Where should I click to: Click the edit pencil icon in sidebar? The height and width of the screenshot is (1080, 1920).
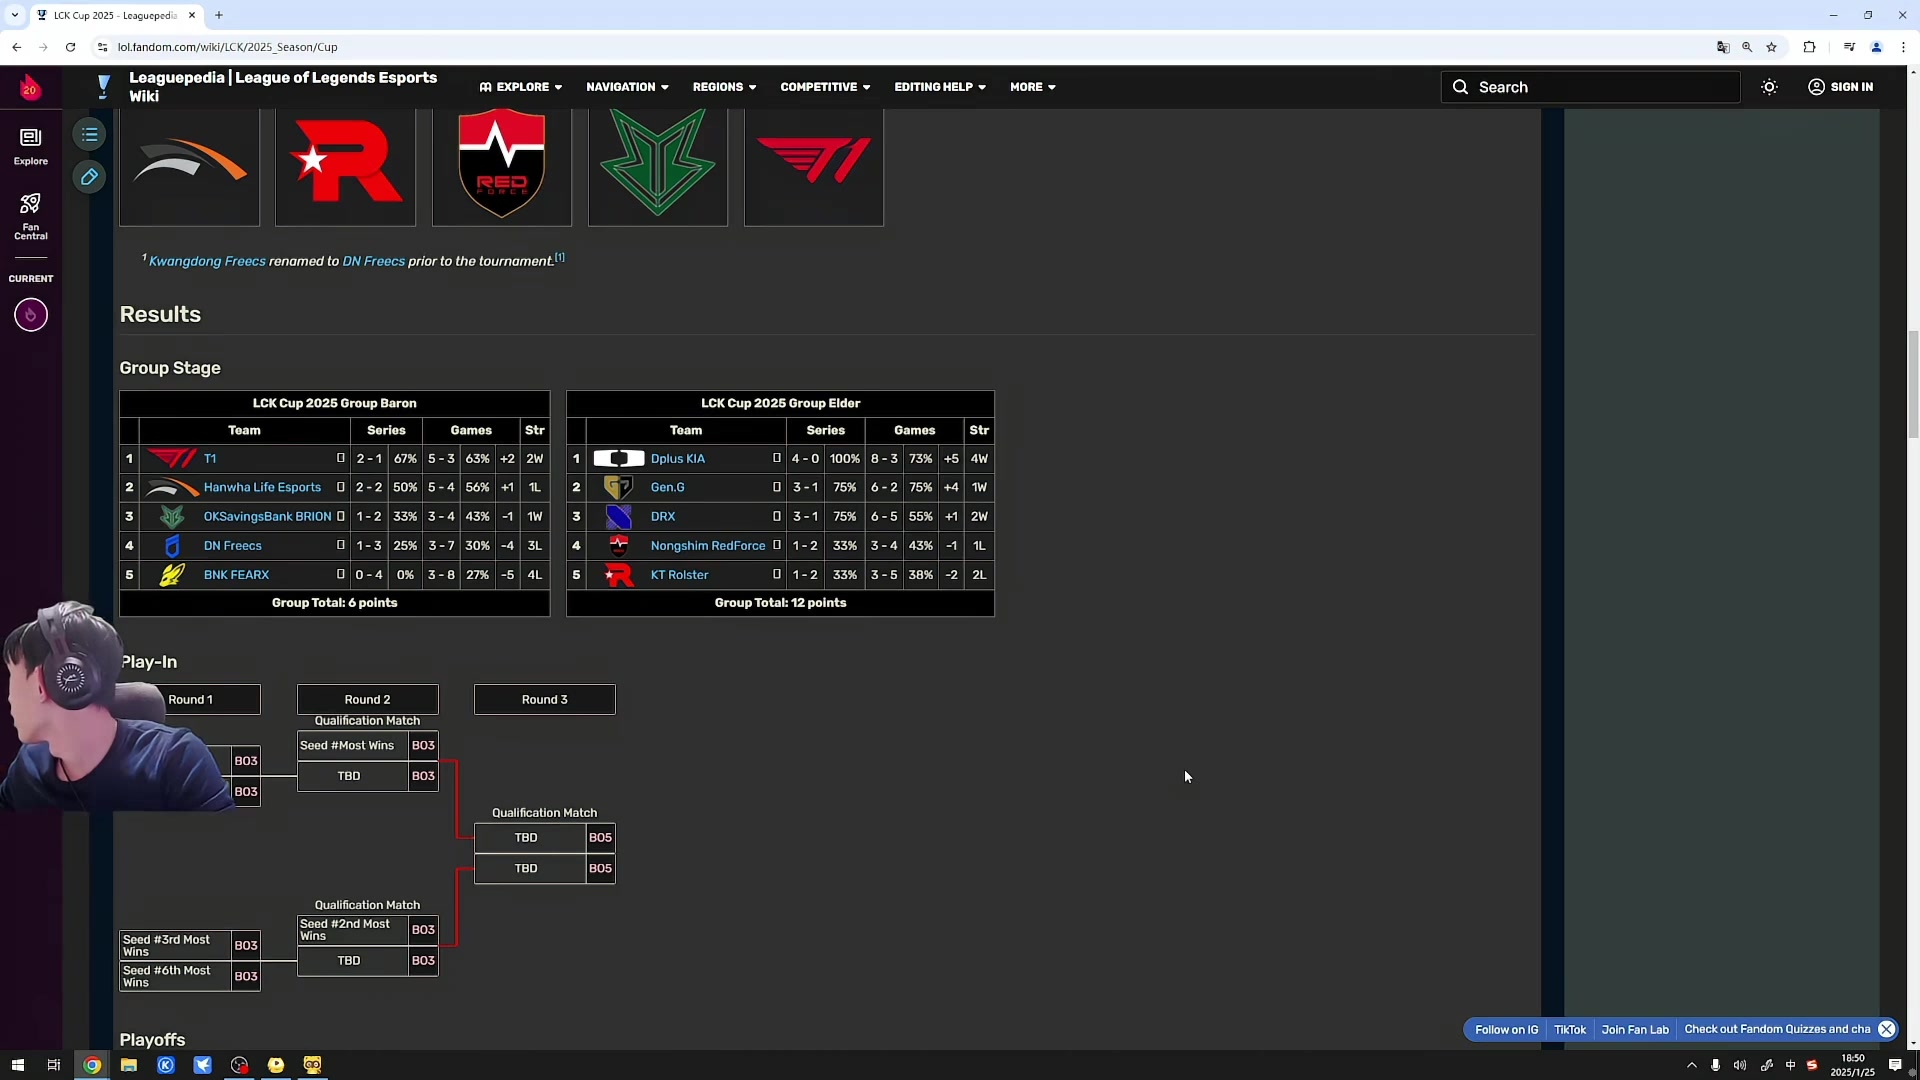pyautogui.click(x=90, y=177)
